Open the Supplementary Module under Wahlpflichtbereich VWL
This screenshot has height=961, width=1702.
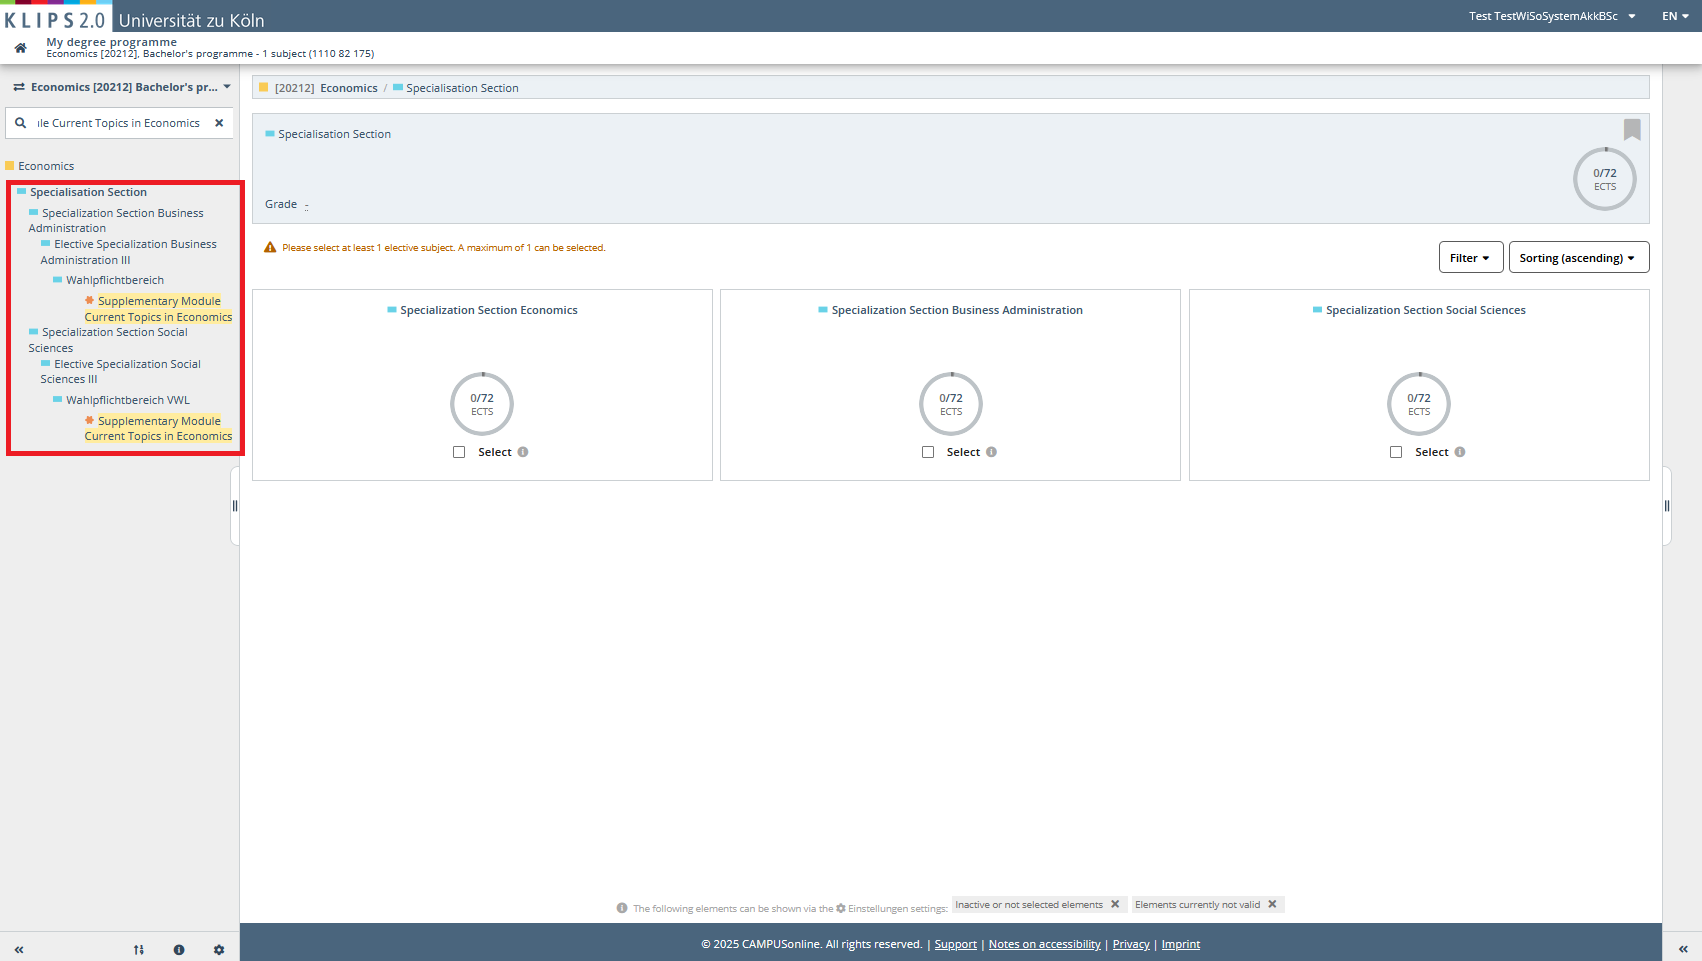click(x=158, y=428)
